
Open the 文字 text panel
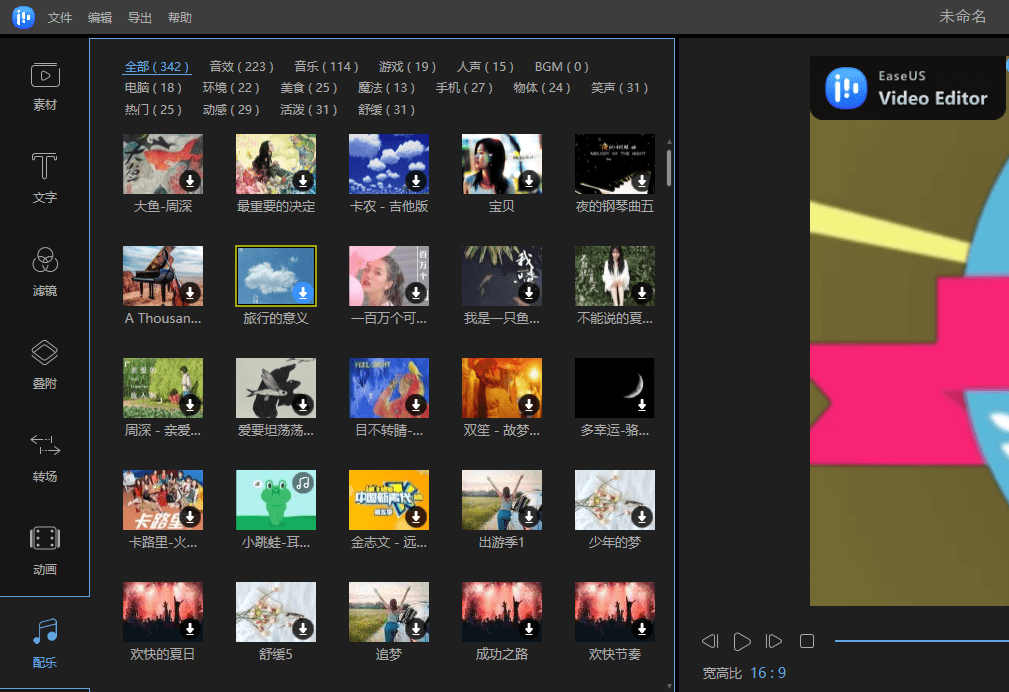coord(45,178)
